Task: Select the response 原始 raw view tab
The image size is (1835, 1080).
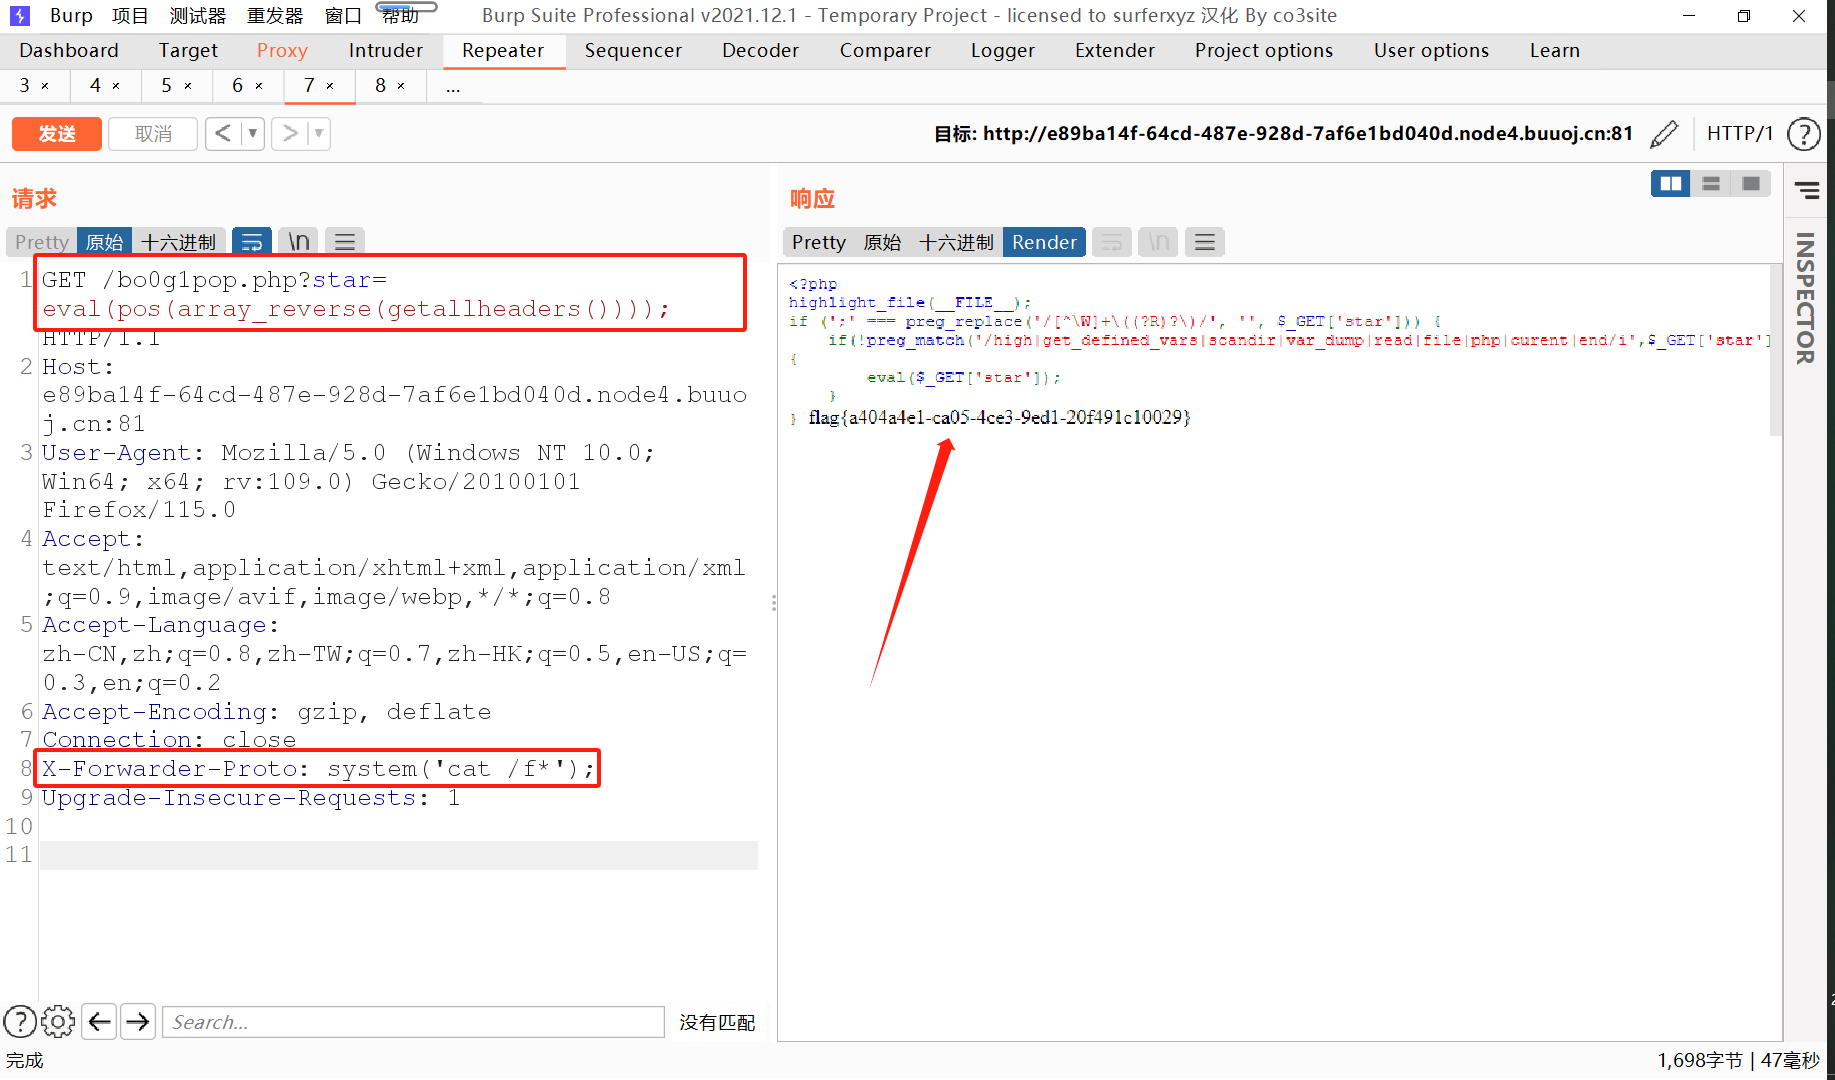Action: click(x=882, y=242)
